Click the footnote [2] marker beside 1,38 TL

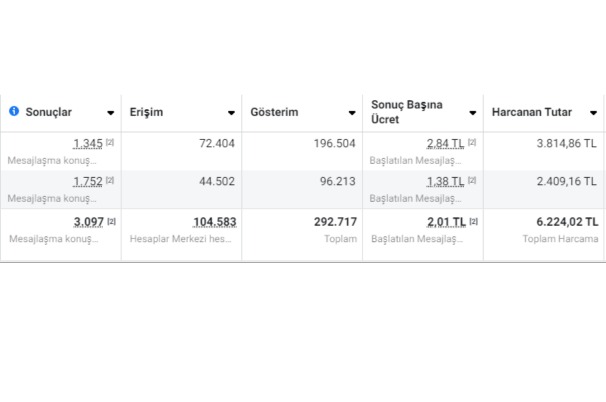[x=471, y=181]
